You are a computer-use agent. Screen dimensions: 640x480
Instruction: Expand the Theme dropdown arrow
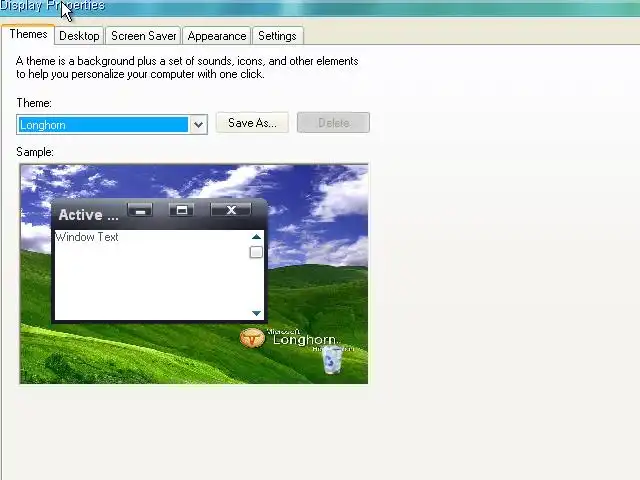[x=198, y=124]
